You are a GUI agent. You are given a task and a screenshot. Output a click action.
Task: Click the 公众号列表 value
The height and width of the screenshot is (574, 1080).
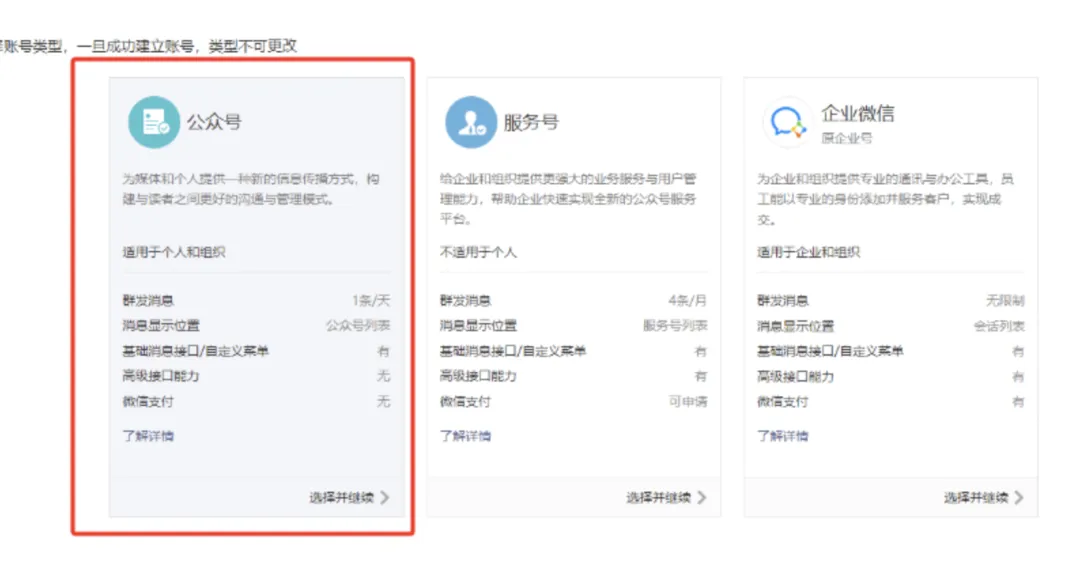click(x=358, y=325)
